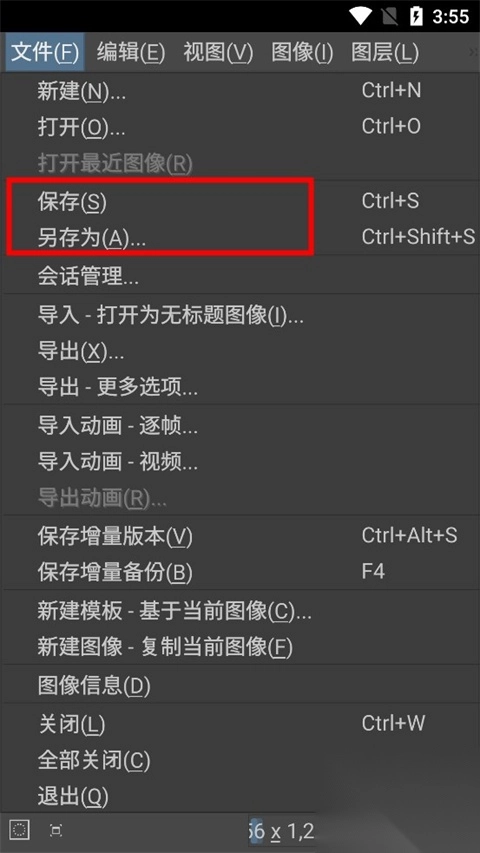The height and width of the screenshot is (853, 480).
Task: Open the 图像(I) menu
Action: (x=302, y=52)
